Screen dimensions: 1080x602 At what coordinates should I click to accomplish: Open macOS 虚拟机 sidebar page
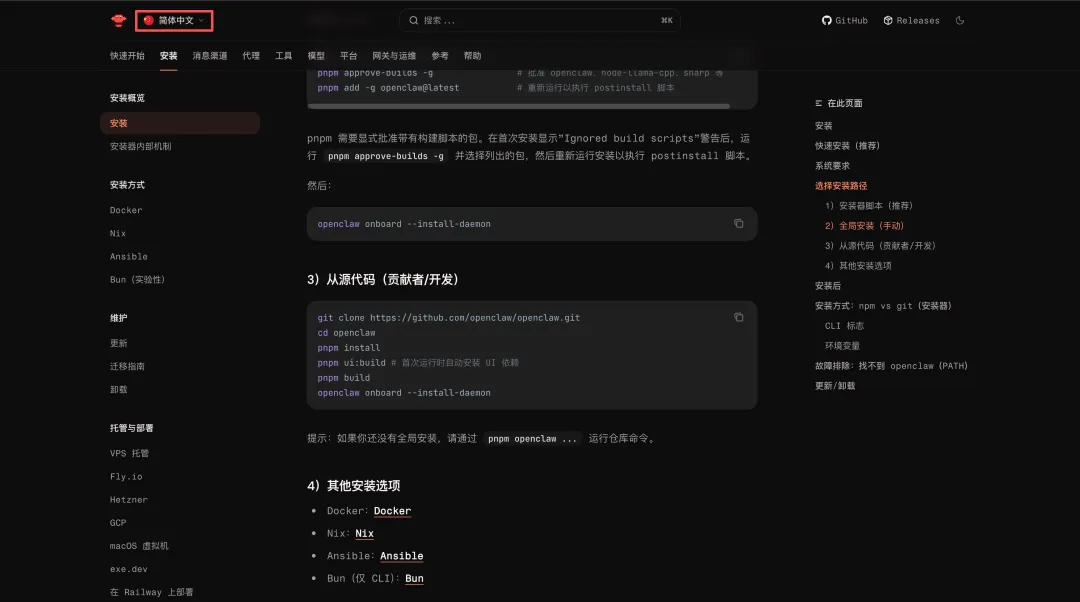click(139, 546)
